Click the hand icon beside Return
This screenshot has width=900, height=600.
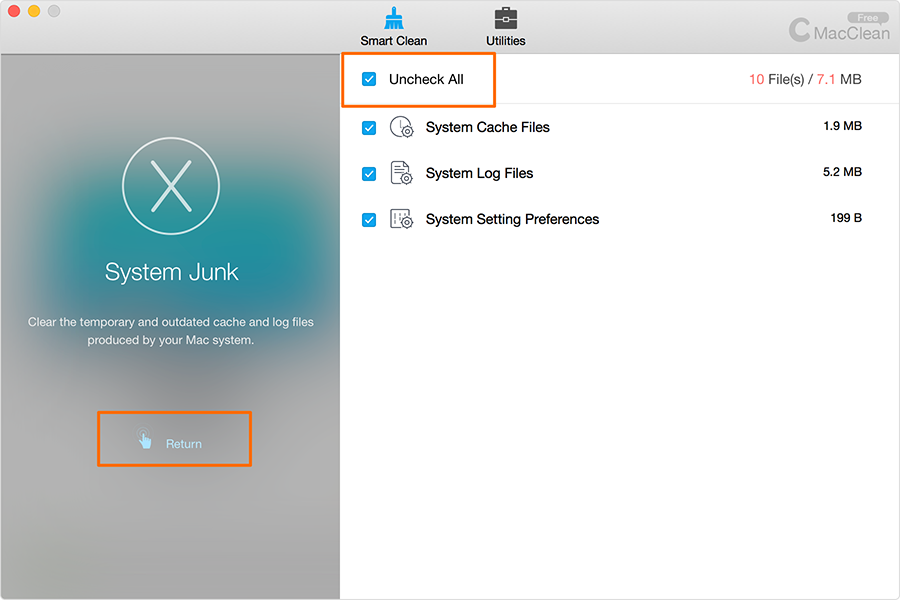[145, 439]
